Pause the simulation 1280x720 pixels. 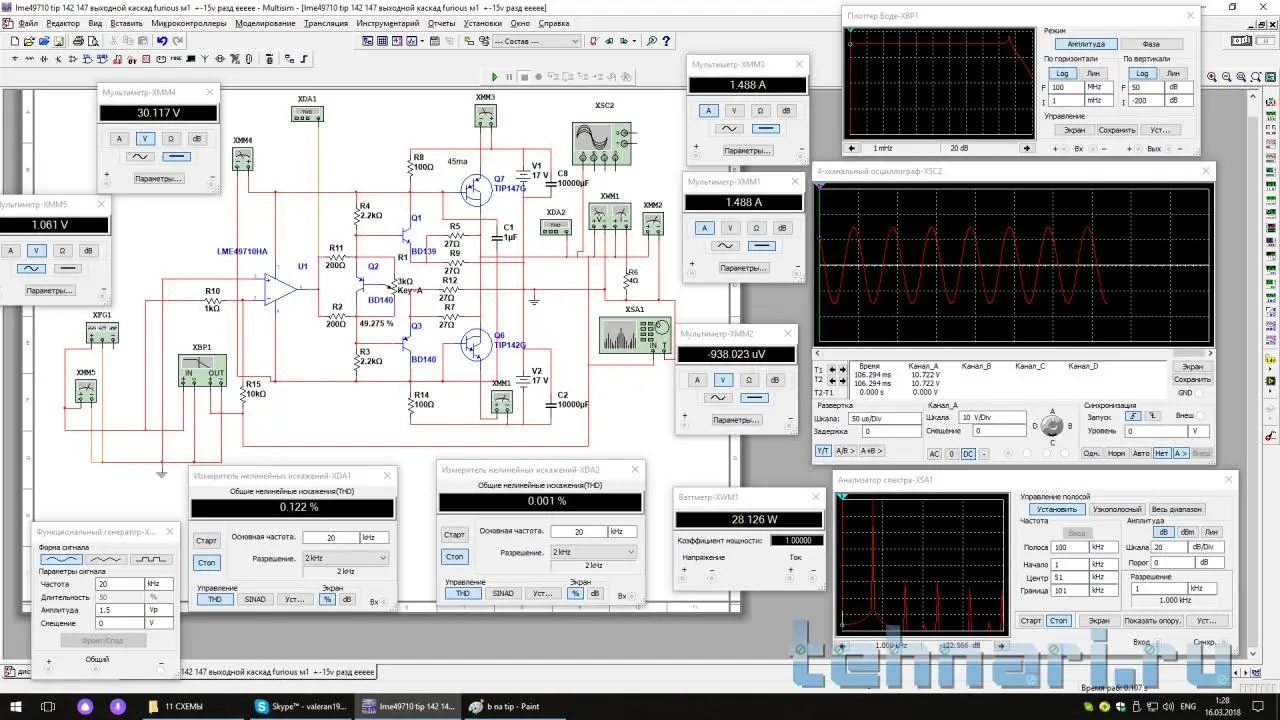509,77
